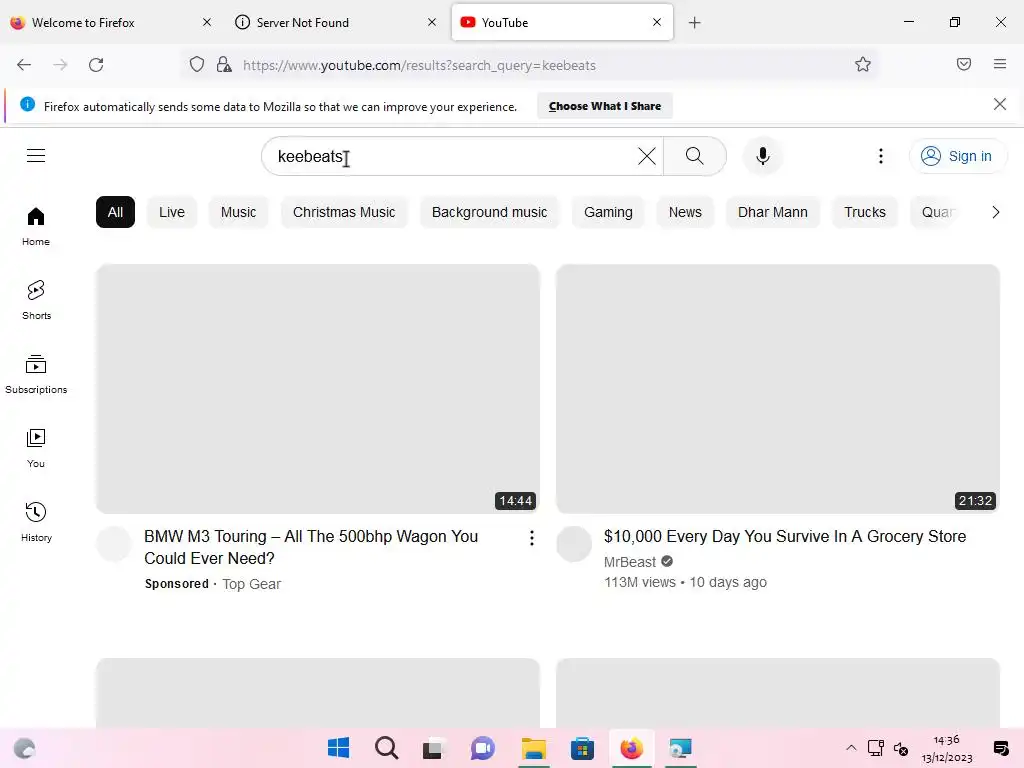This screenshot has width=1024, height=768.
Task: Click the MrBeast channel avatar
Action: pos(573,544)
